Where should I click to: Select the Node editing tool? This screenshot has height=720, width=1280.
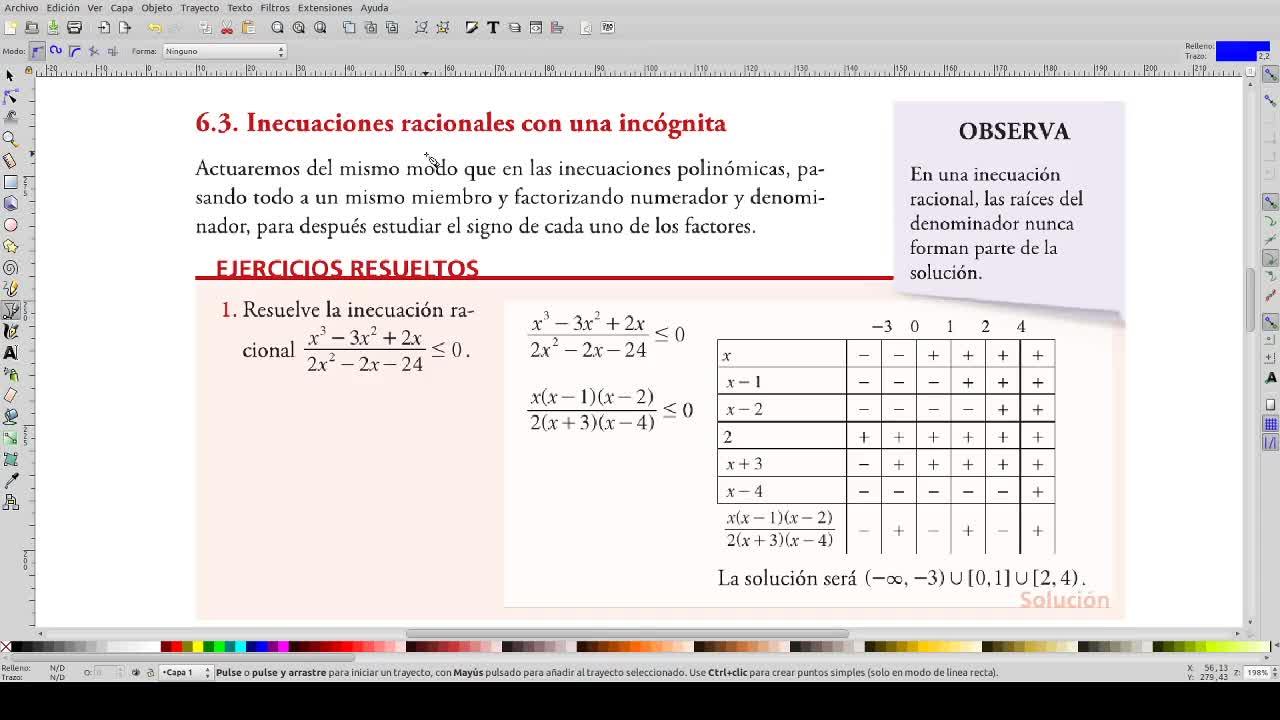pos(10,96)
